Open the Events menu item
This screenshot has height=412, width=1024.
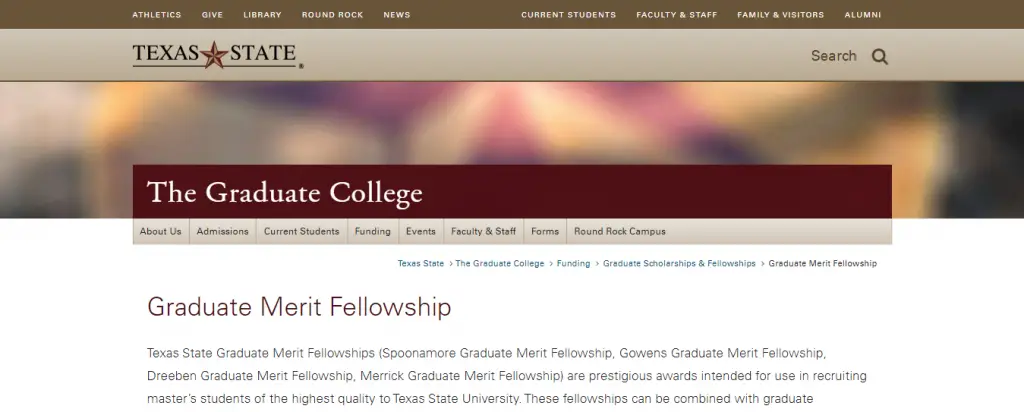(x=420, y=231)
